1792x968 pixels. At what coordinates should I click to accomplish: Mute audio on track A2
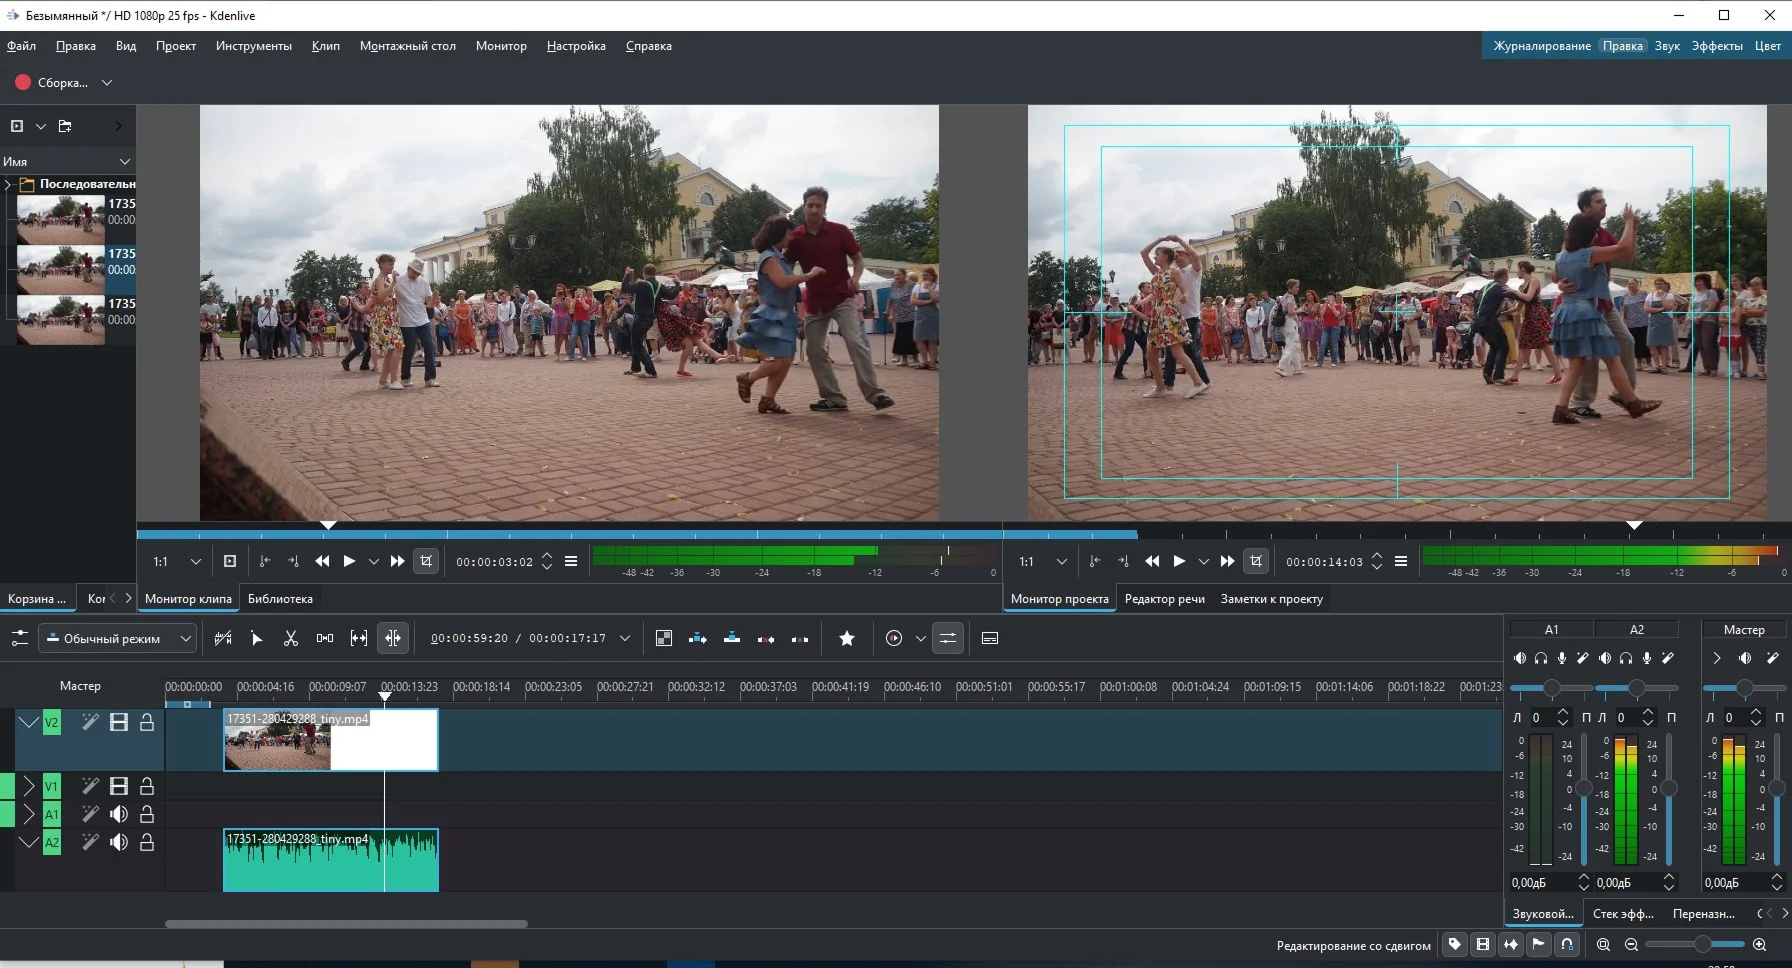coord(119,842)
